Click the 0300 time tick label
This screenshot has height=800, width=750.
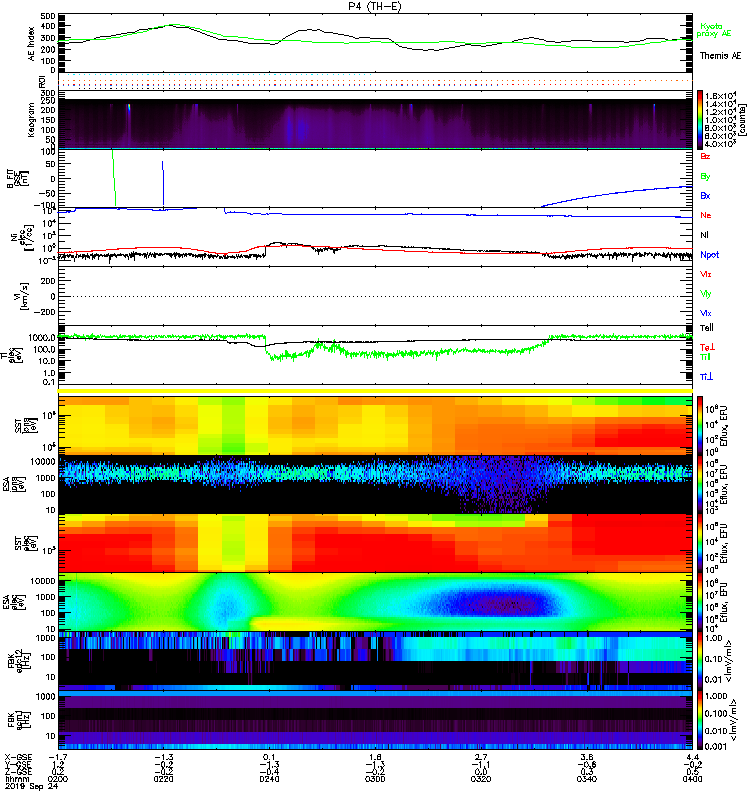[375, 779]
